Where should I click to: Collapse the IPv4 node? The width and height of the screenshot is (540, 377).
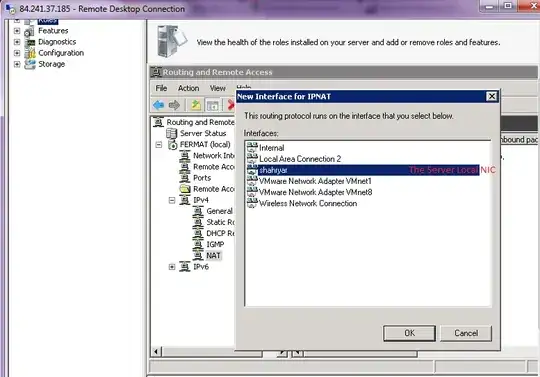172,200
